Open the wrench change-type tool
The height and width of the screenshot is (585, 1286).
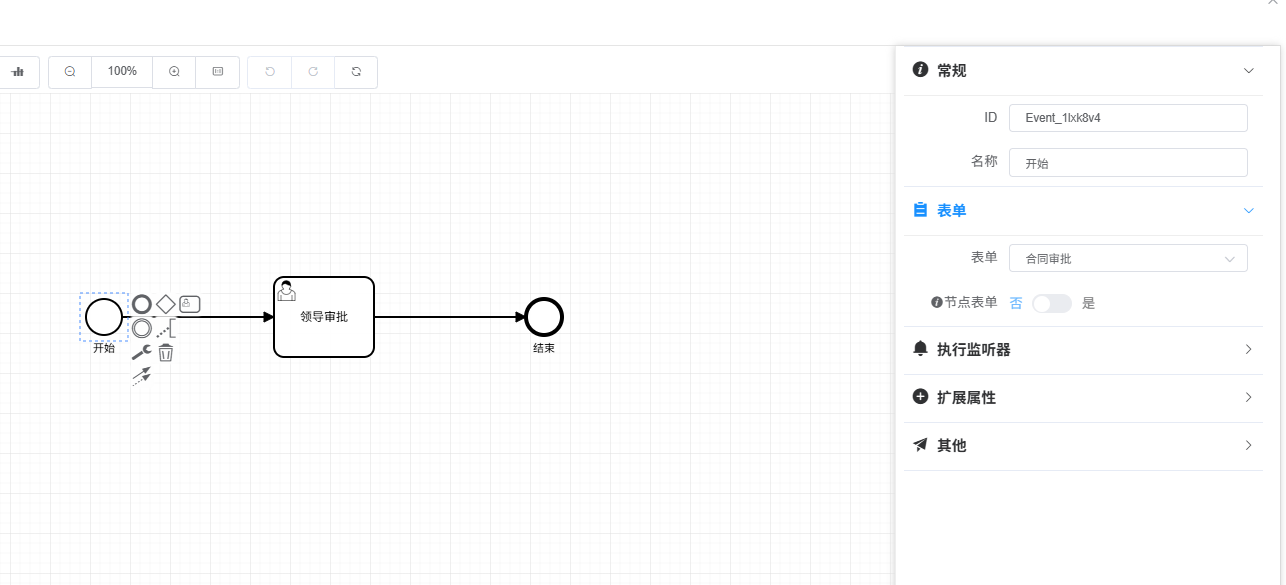142,352
